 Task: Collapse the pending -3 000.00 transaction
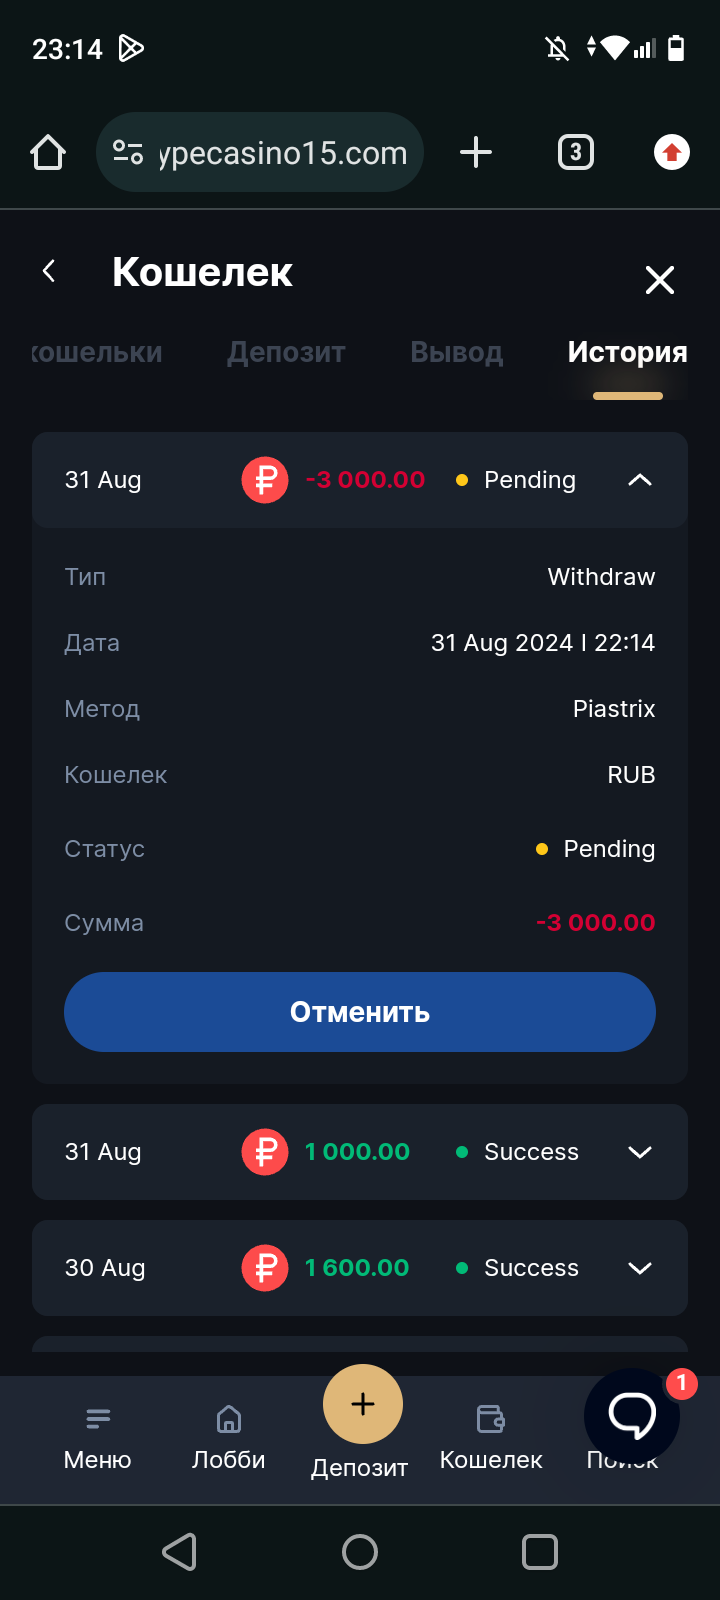(x=640, y=480)
